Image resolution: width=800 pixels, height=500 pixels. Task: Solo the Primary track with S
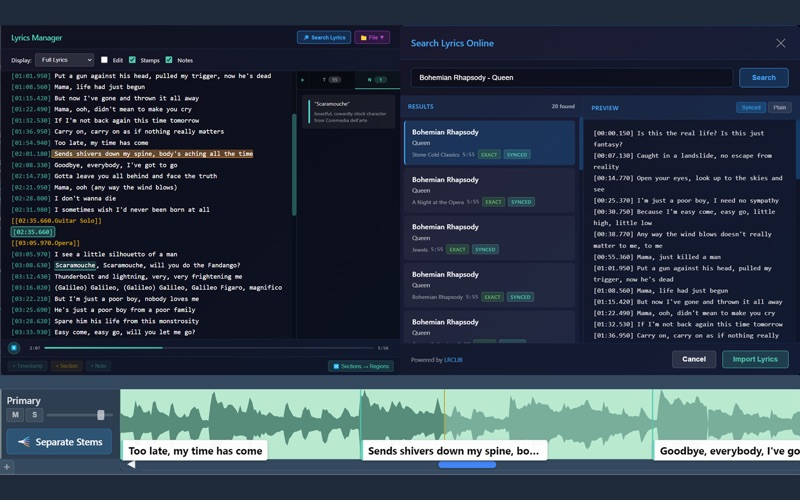point(35,415)
